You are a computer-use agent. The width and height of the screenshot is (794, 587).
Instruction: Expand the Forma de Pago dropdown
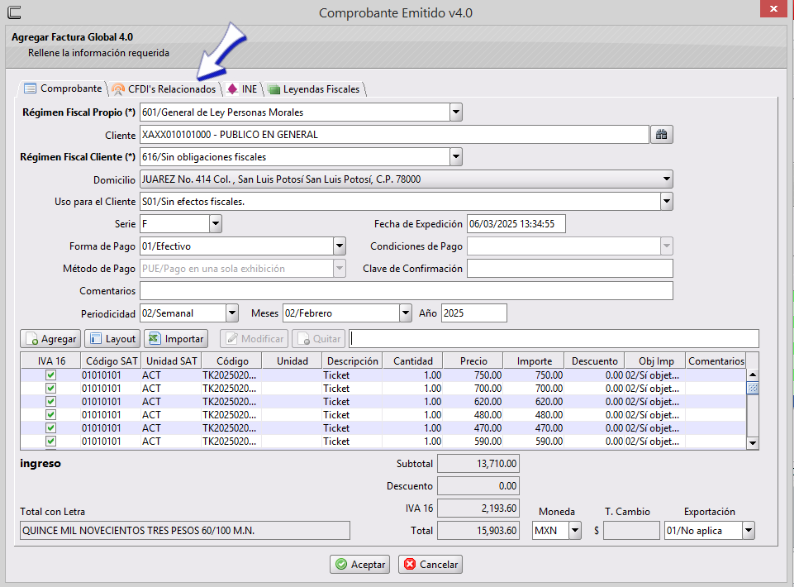click(x=339, y=246)
